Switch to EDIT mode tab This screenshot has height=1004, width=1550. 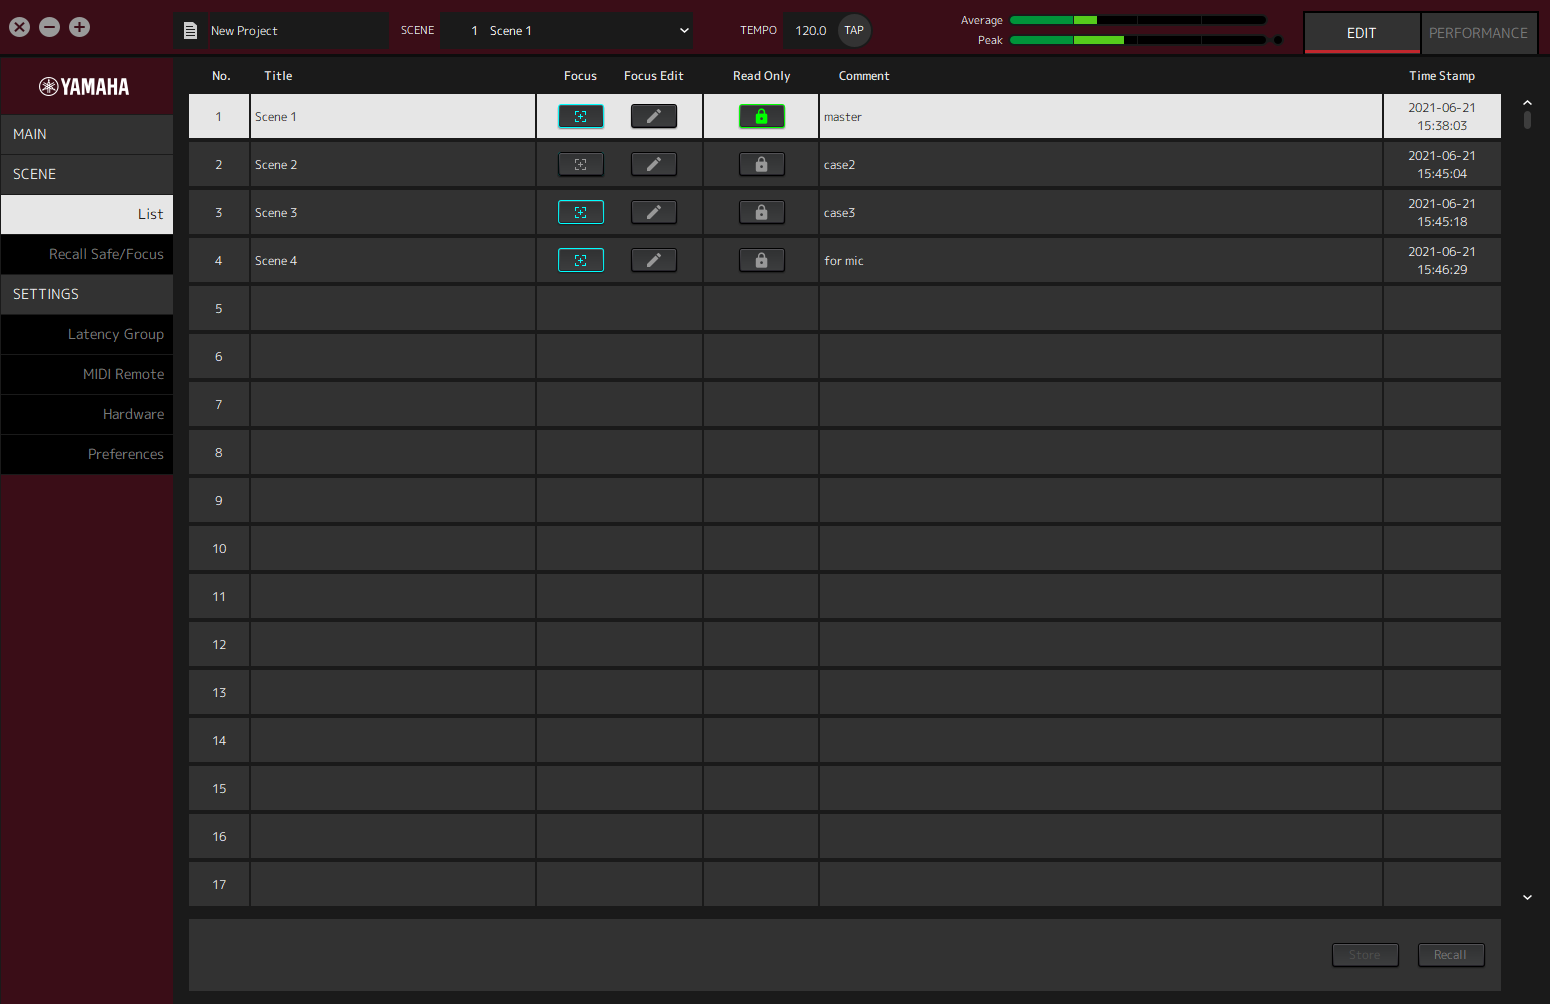pyautogui.click(x=1361, y=33)
